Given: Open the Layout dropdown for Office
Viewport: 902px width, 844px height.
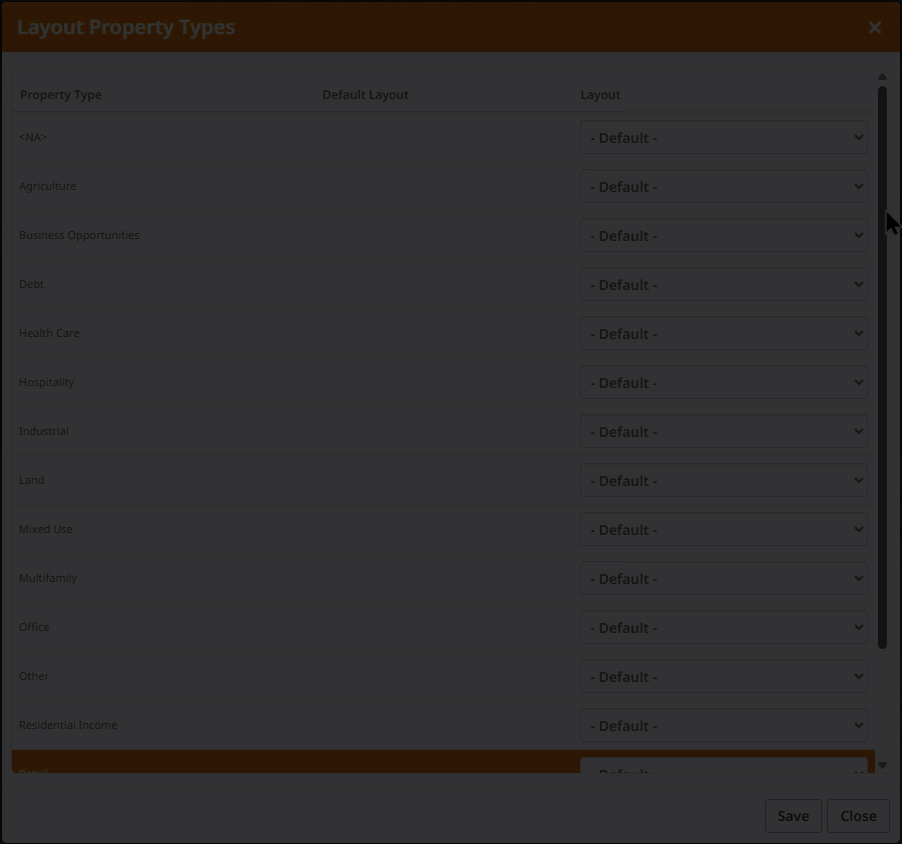Looking at the screenshot, I should coord(724,627).
